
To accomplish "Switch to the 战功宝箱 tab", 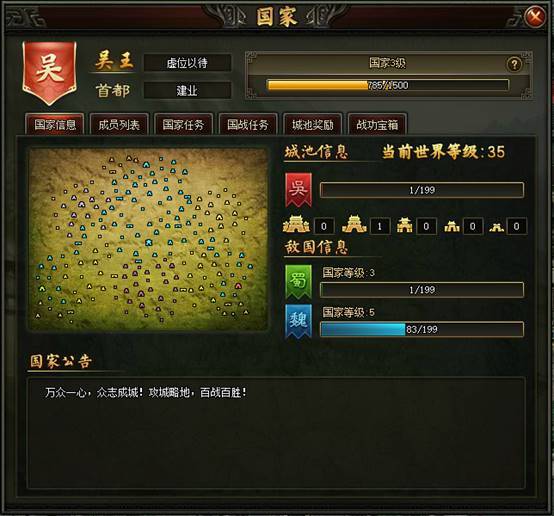I will [x=377, y=124].
